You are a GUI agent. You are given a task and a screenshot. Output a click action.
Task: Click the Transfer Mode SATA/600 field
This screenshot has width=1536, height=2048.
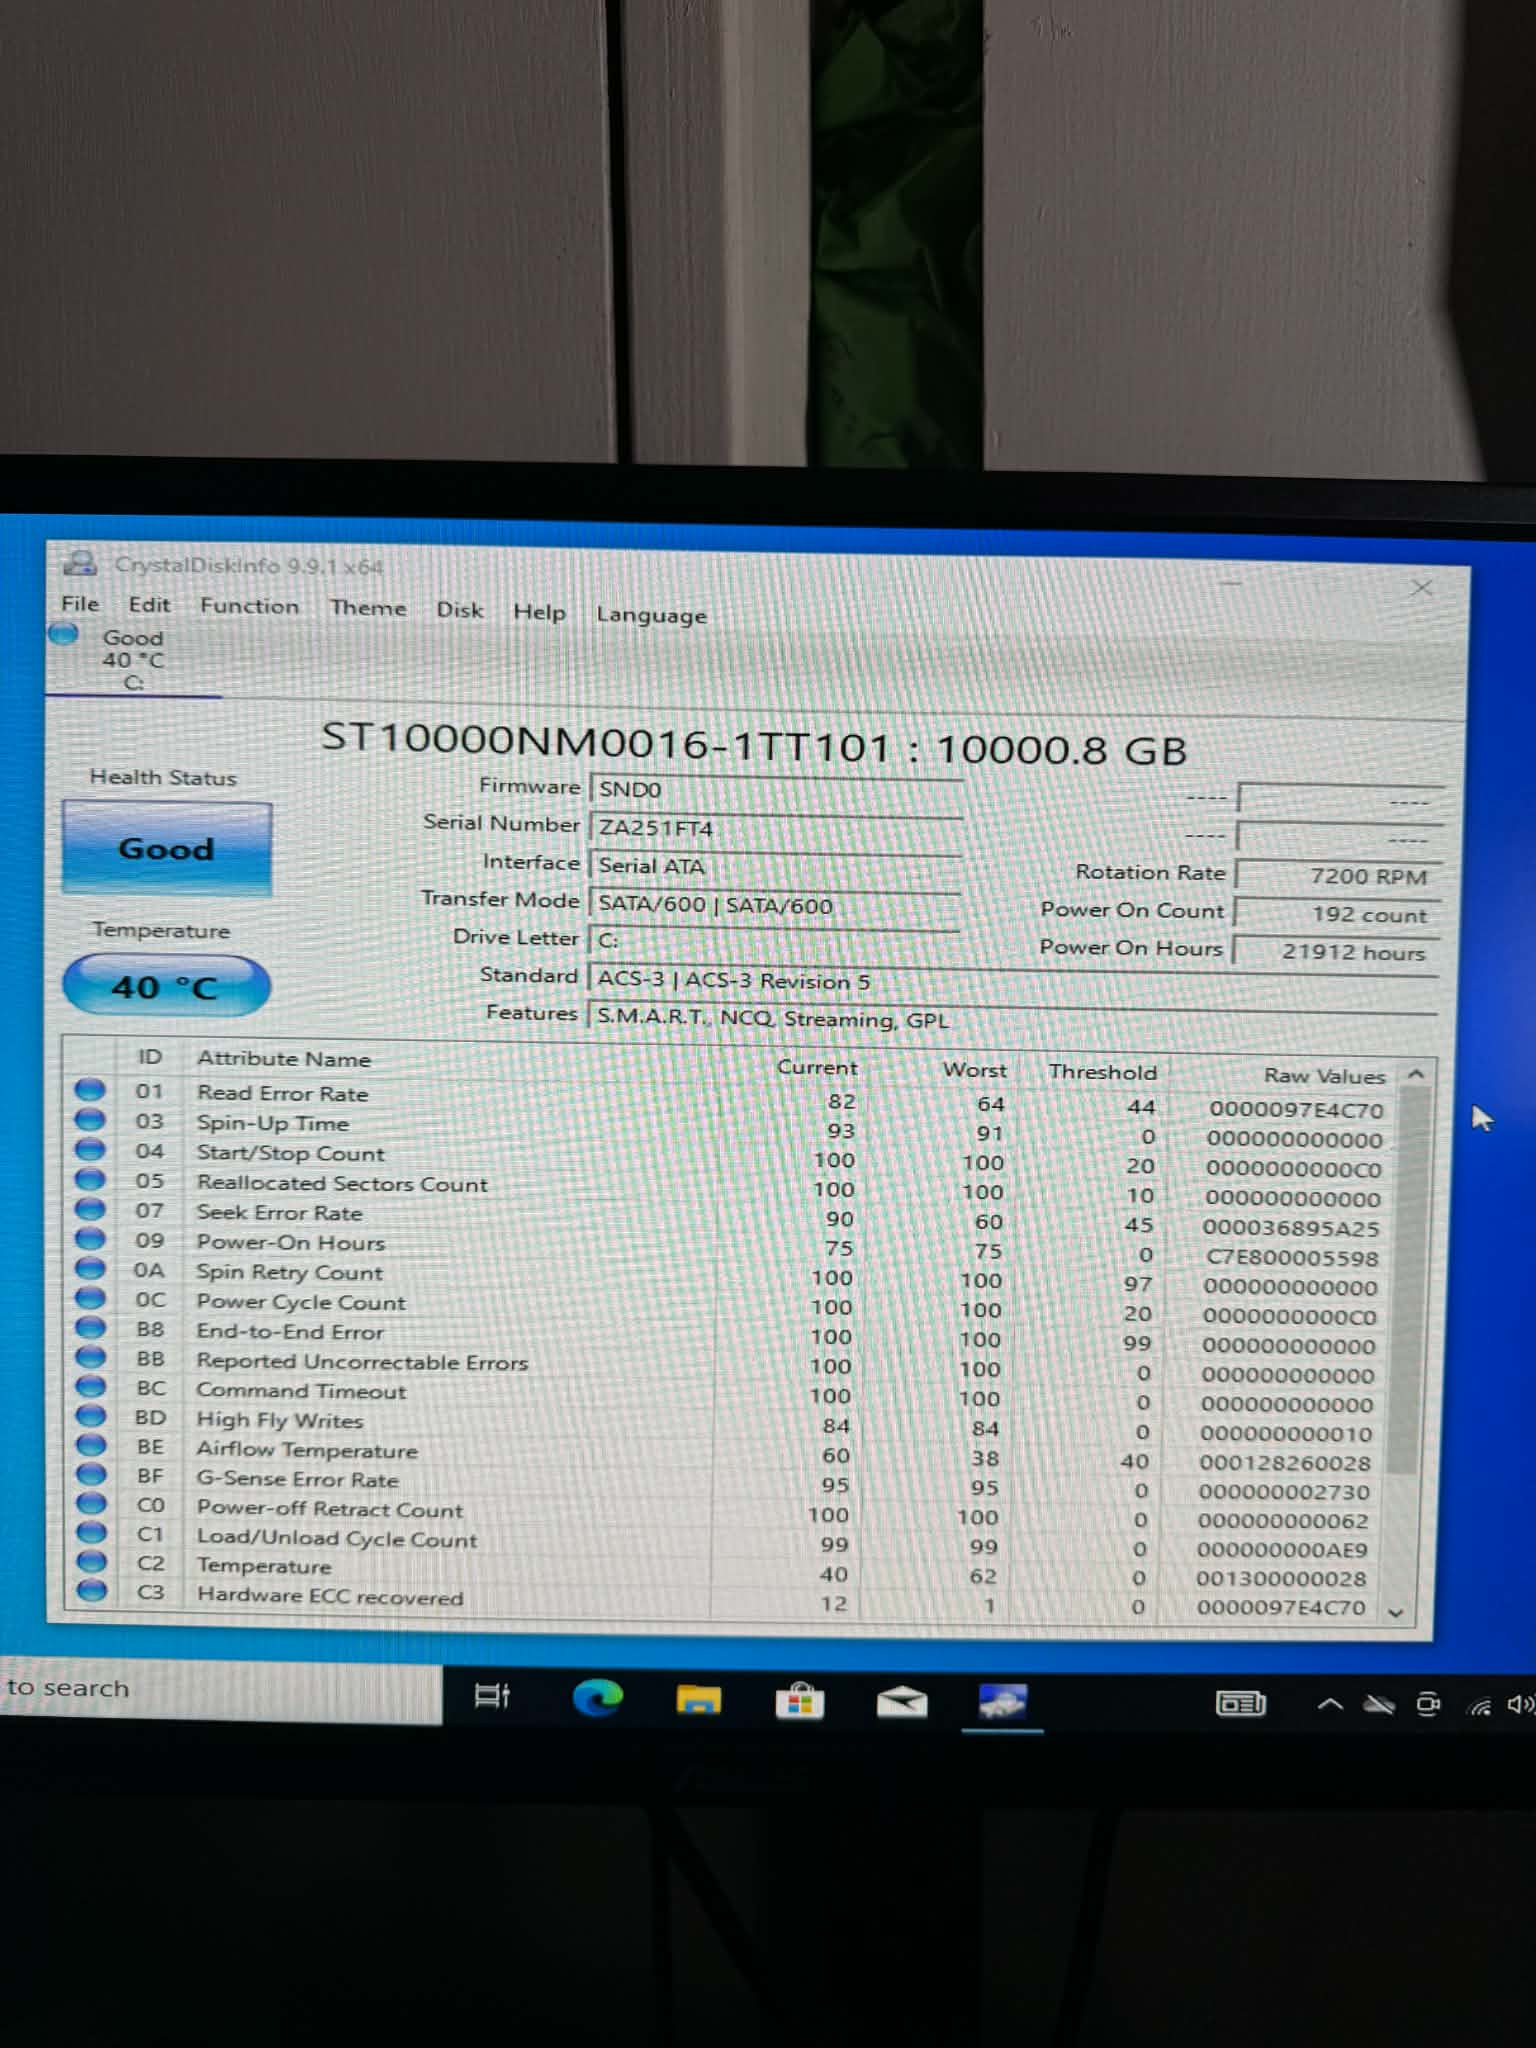(776, 905)
